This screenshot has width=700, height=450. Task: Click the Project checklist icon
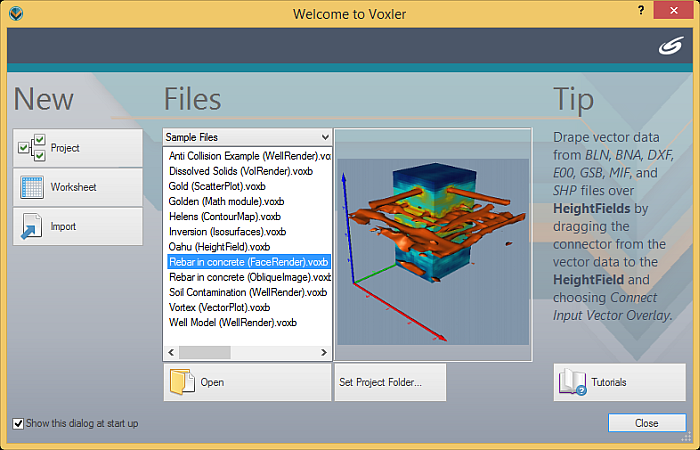(x=32, y=148)
